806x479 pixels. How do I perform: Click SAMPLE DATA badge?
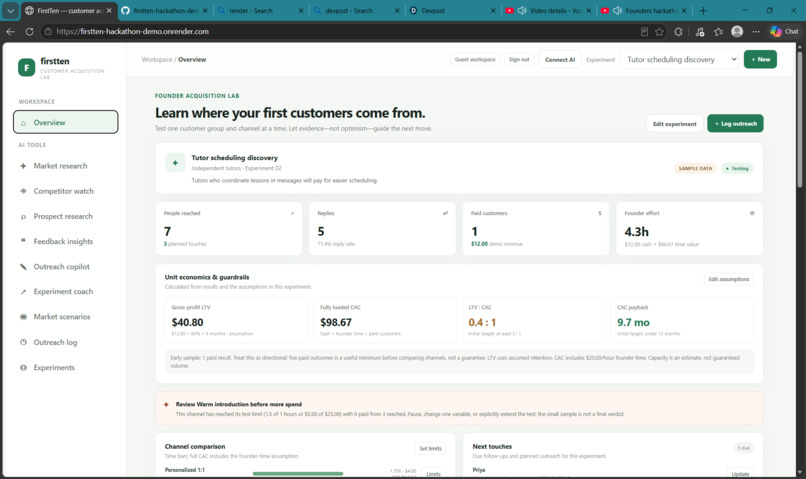pyautogui.click(x=695, y=169)
